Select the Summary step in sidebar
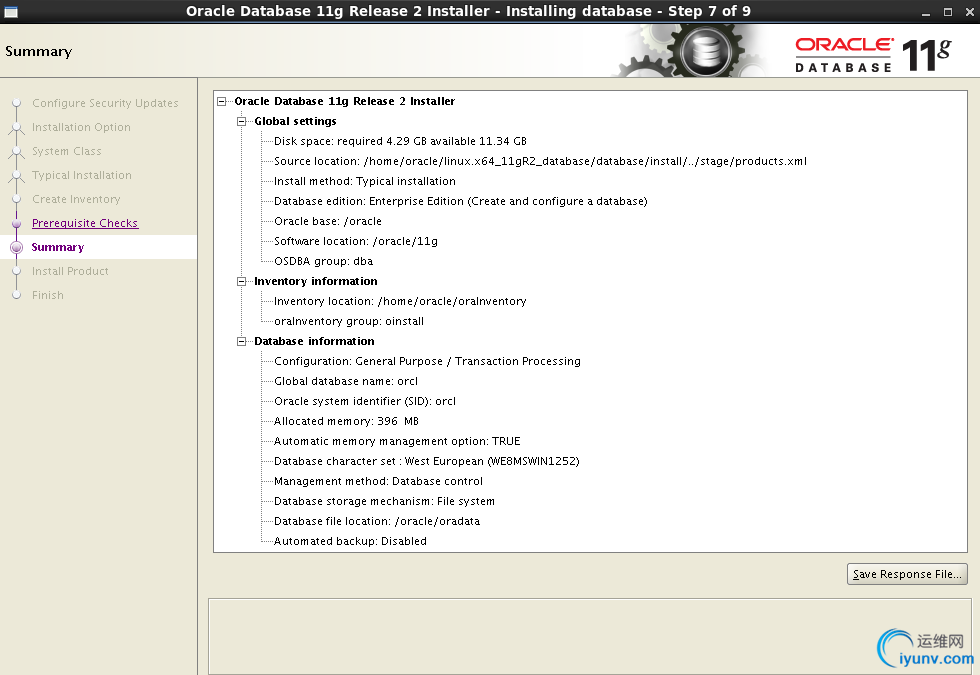 (58, 247)
